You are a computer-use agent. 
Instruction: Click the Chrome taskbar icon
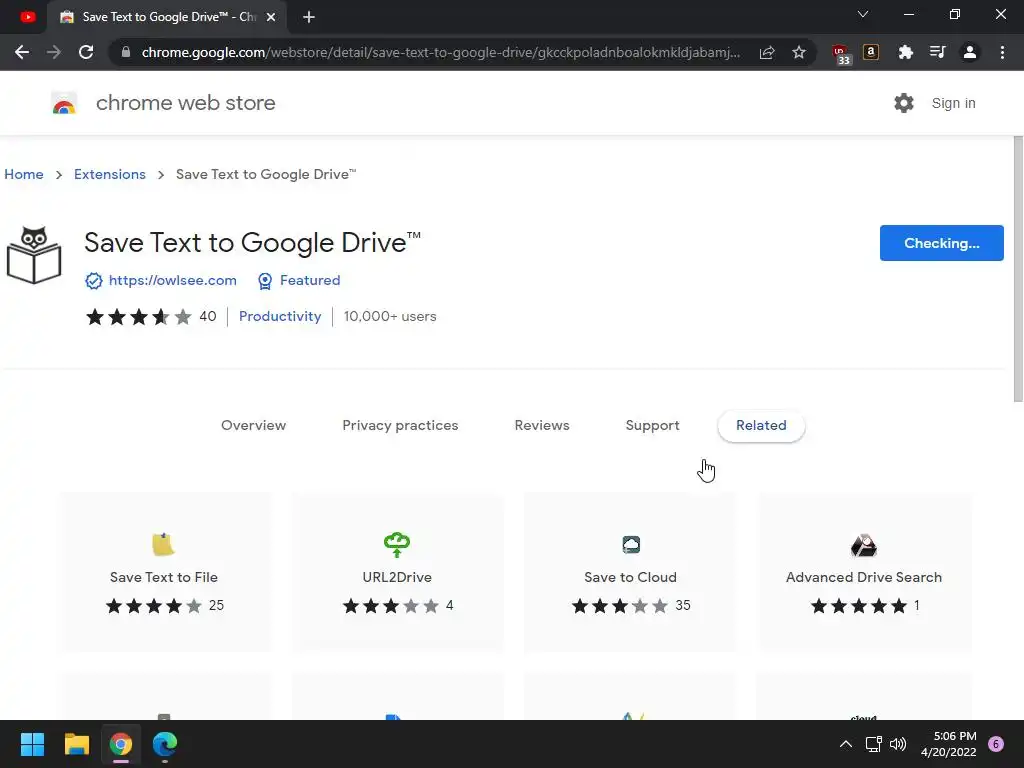(x=121, y=744)
